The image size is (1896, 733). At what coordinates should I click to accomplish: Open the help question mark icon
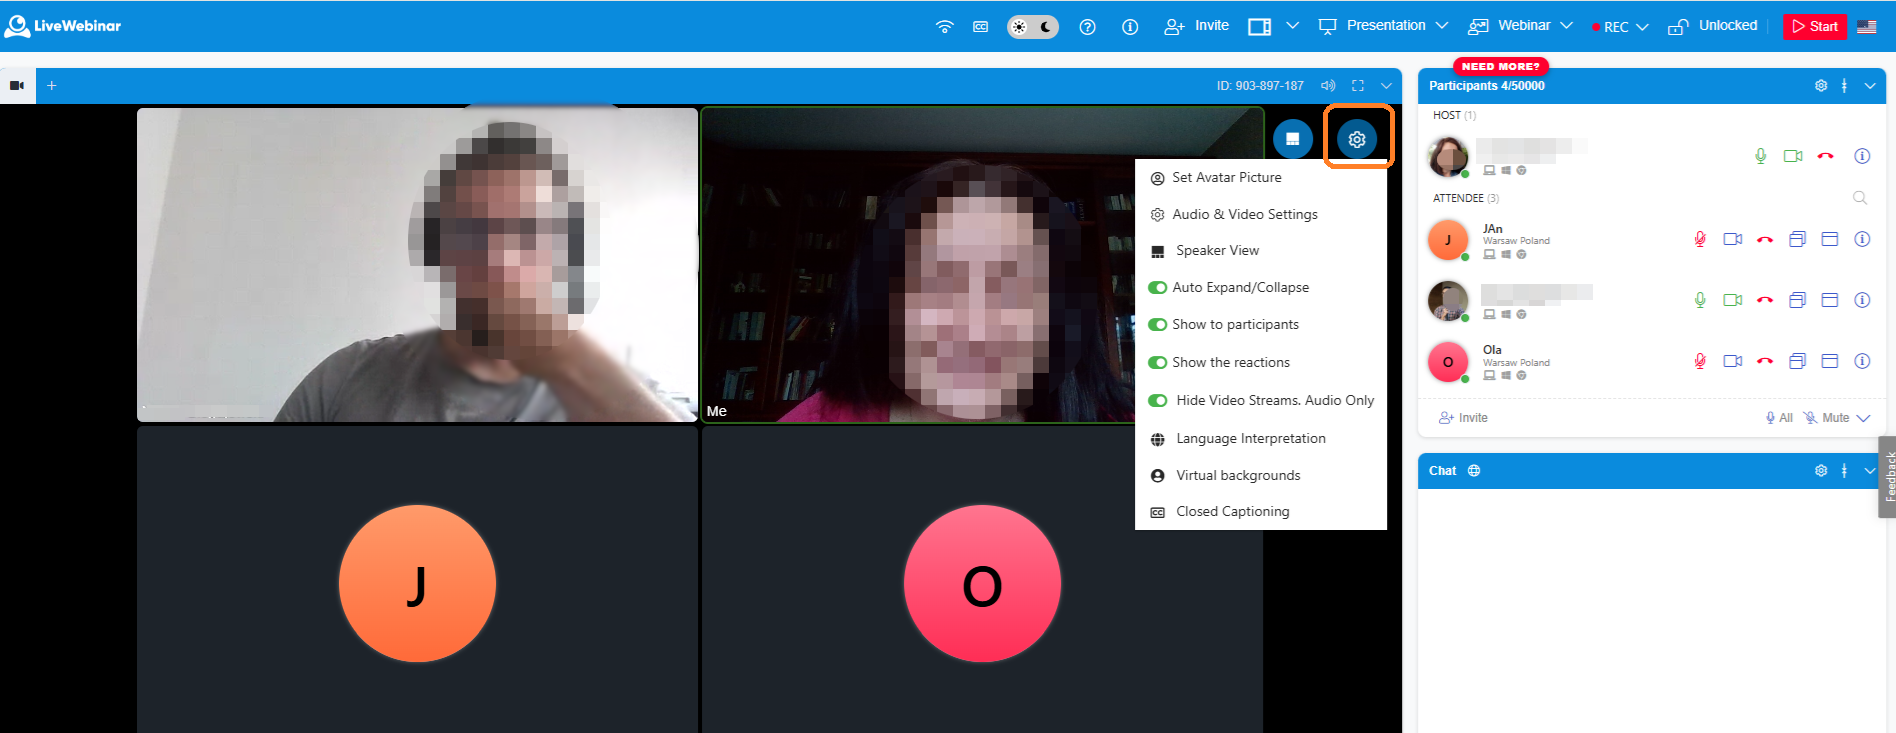[1087, 27]
